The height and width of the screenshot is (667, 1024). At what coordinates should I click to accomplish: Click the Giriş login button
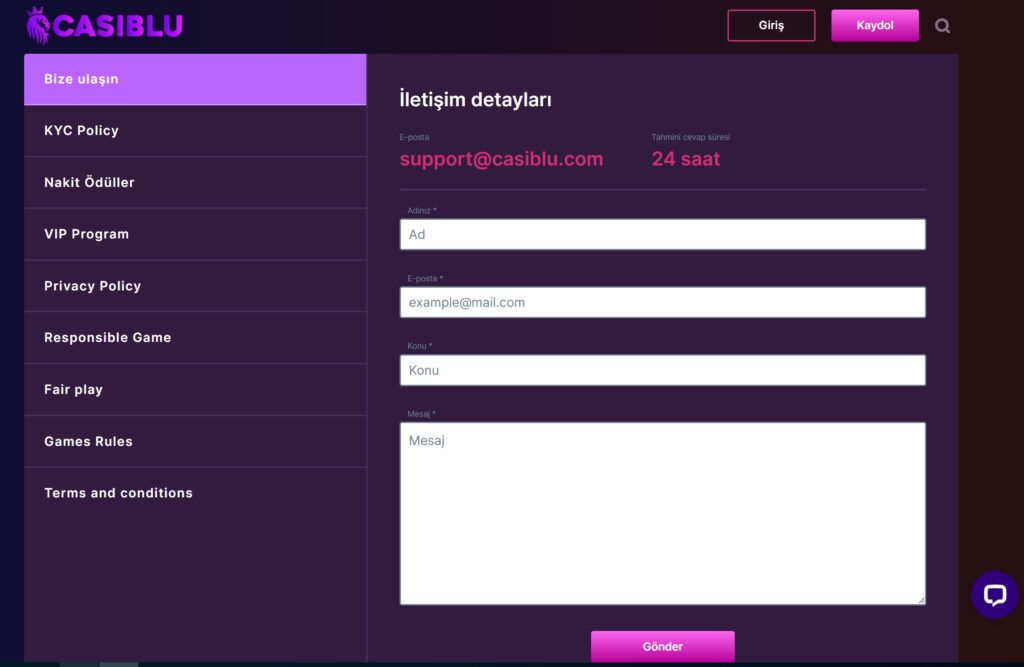click(771, 26)
